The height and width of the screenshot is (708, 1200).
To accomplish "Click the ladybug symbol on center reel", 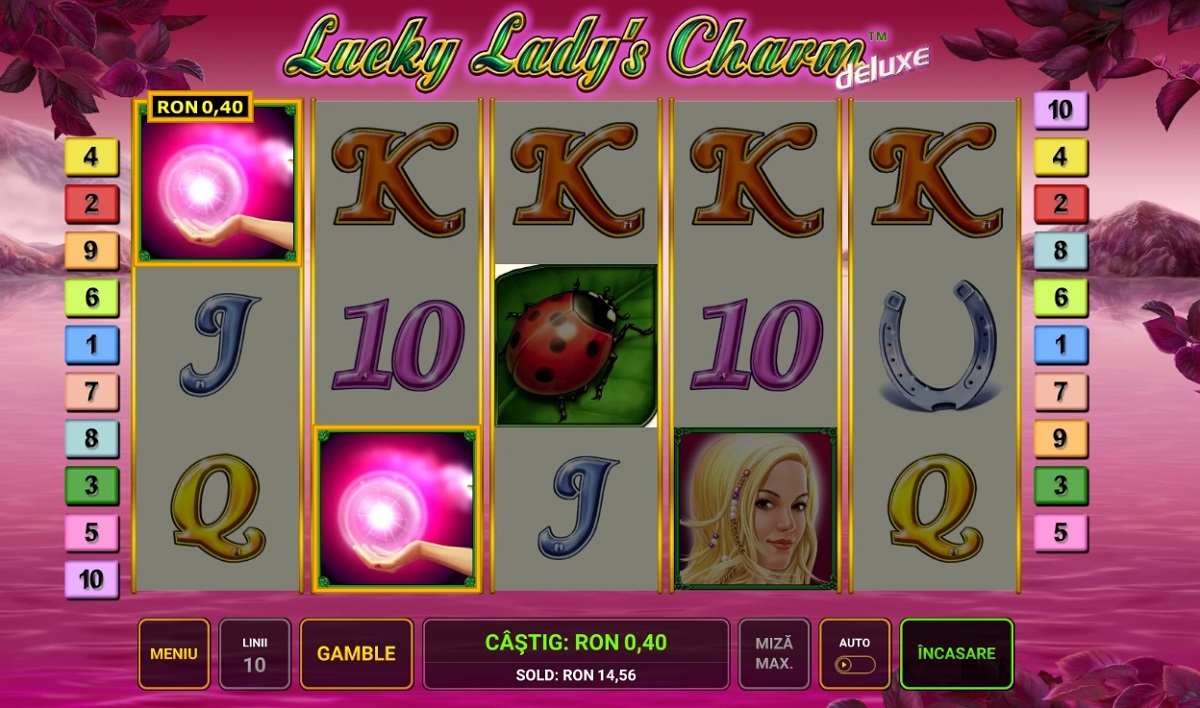I will coord(576,345).
